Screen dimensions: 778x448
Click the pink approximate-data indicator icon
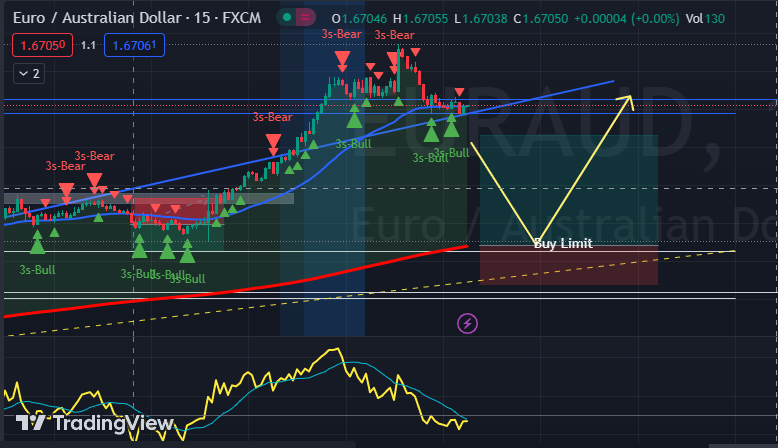(305, 18)
